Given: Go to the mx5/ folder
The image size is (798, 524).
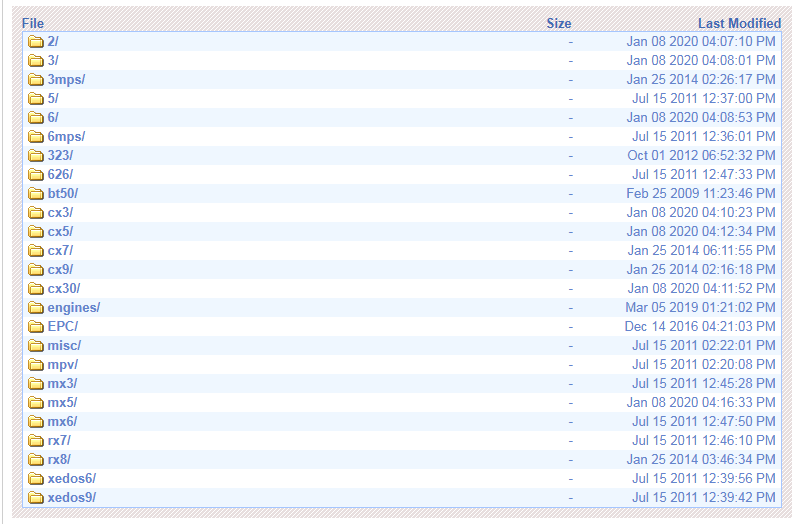Looking at the screenshot, I should (x=62, y=402).
